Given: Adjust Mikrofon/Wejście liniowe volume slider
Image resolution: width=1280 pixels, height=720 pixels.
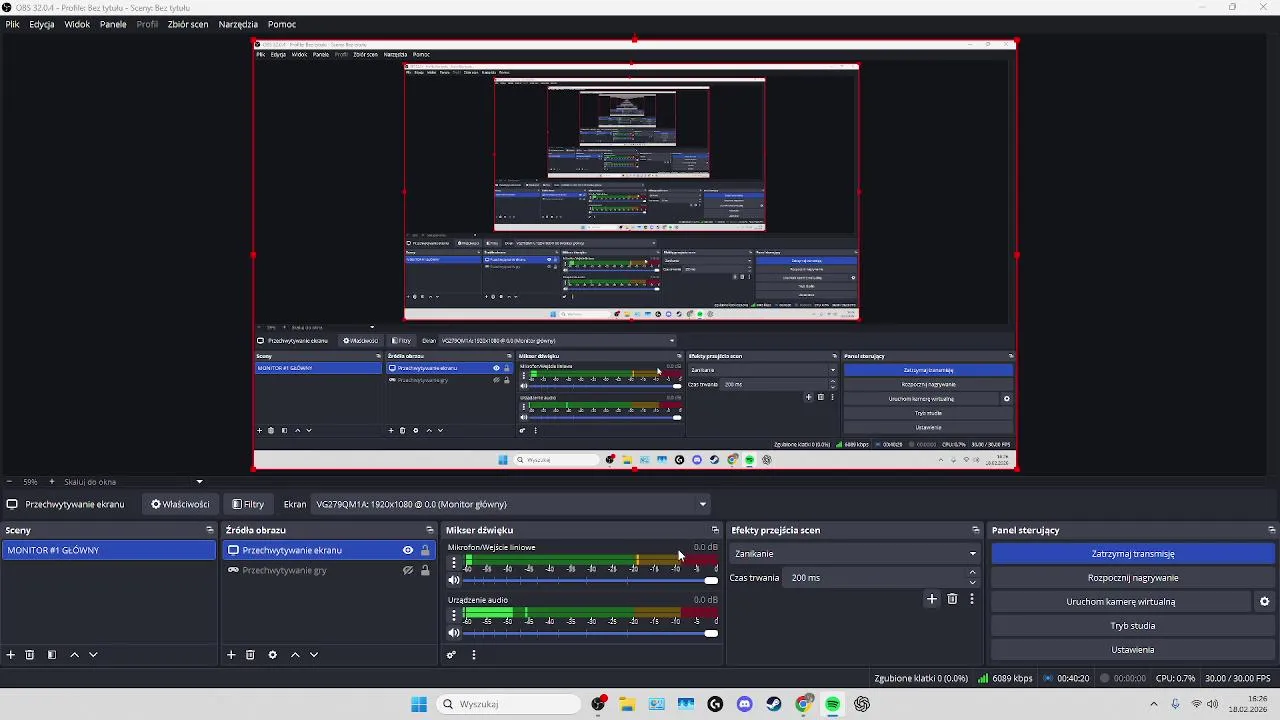Looking at the screenshot, I should 591,580.
